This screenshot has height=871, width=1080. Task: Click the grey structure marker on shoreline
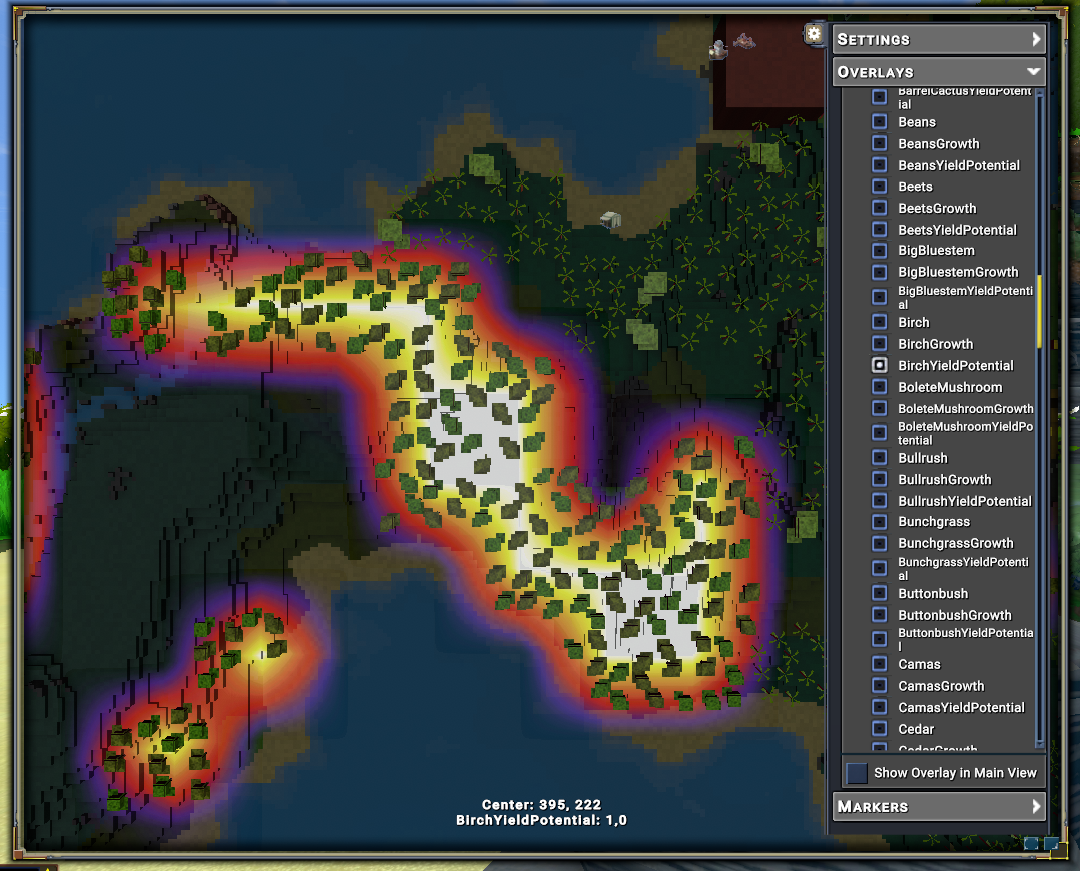[x=610, y=220]
